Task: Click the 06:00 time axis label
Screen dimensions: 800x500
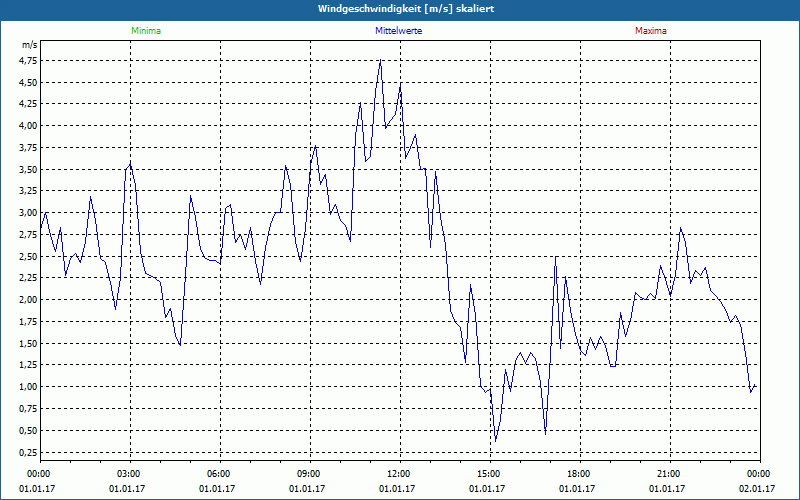Action: 220,474
